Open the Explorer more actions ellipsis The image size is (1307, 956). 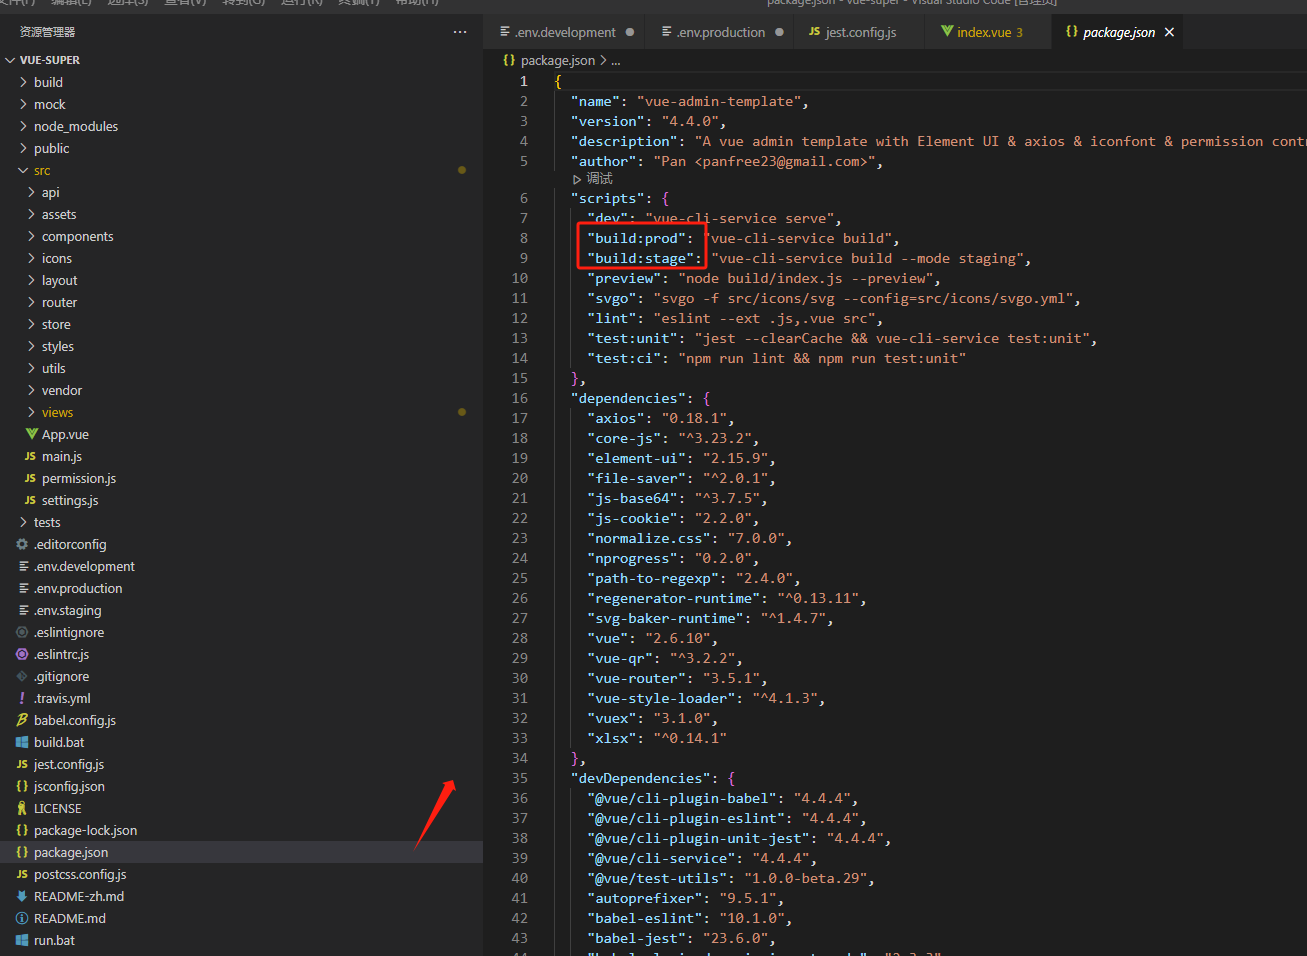(x=460, y=32)
